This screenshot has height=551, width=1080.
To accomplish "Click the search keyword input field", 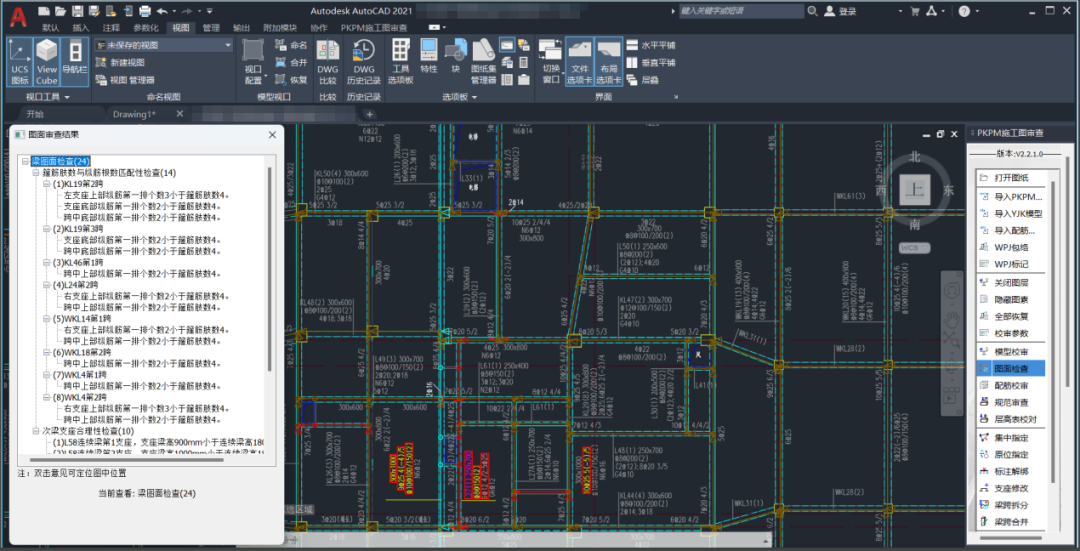I will point(741,11).
